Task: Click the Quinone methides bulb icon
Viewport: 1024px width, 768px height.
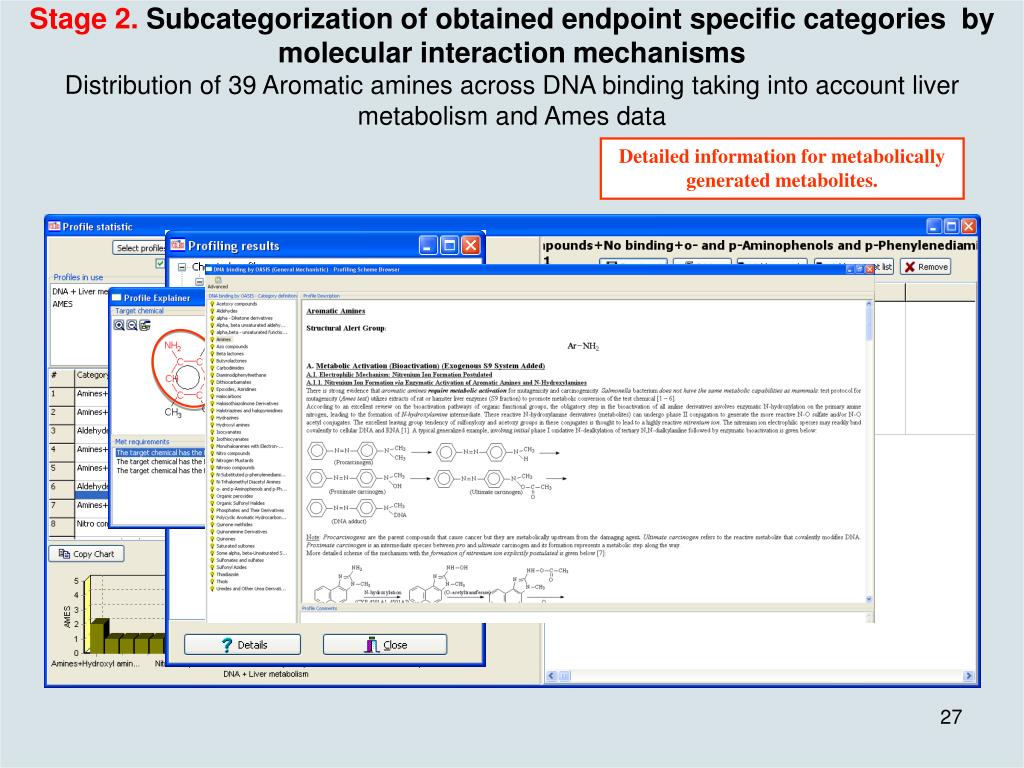Action: point(212,524)
